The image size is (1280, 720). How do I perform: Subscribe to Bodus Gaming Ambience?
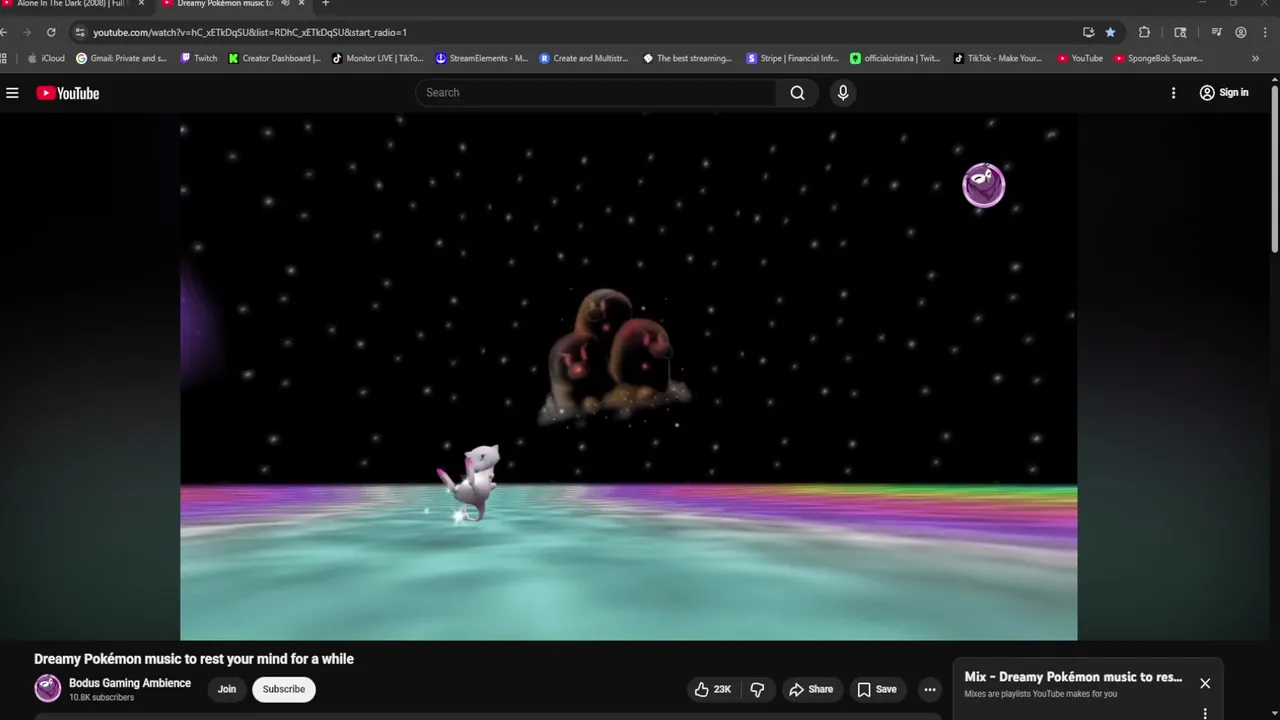coord(284,689)
